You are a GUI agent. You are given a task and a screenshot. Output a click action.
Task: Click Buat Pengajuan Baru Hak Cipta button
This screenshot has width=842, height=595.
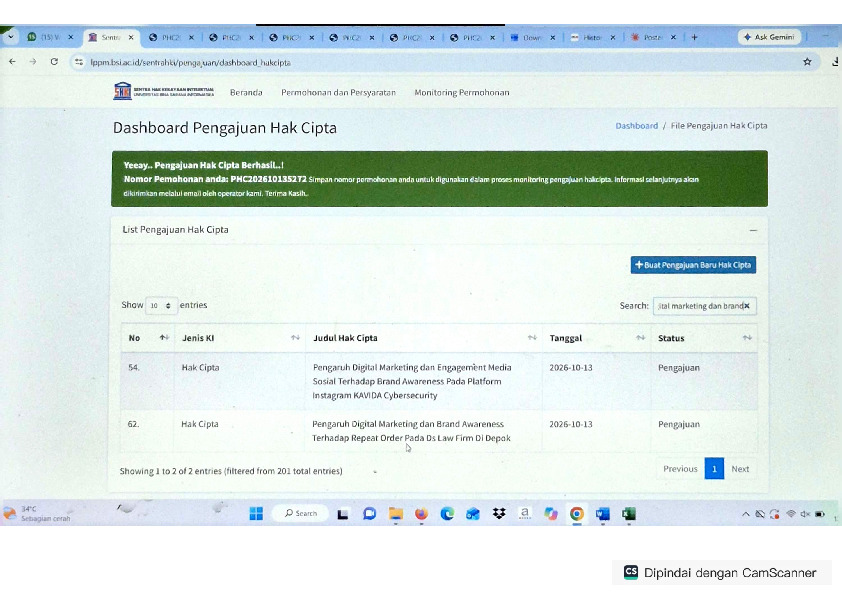pyautogui.click(x=693, y=265)
